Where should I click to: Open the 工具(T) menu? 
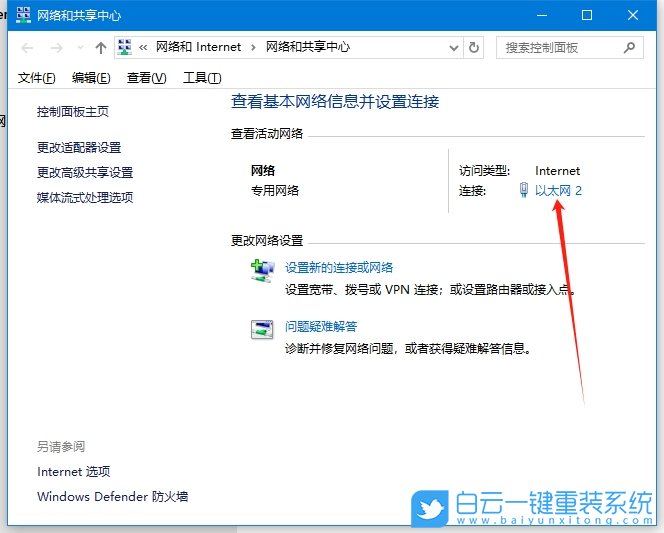pyautogui.click(x=202, y=78)
